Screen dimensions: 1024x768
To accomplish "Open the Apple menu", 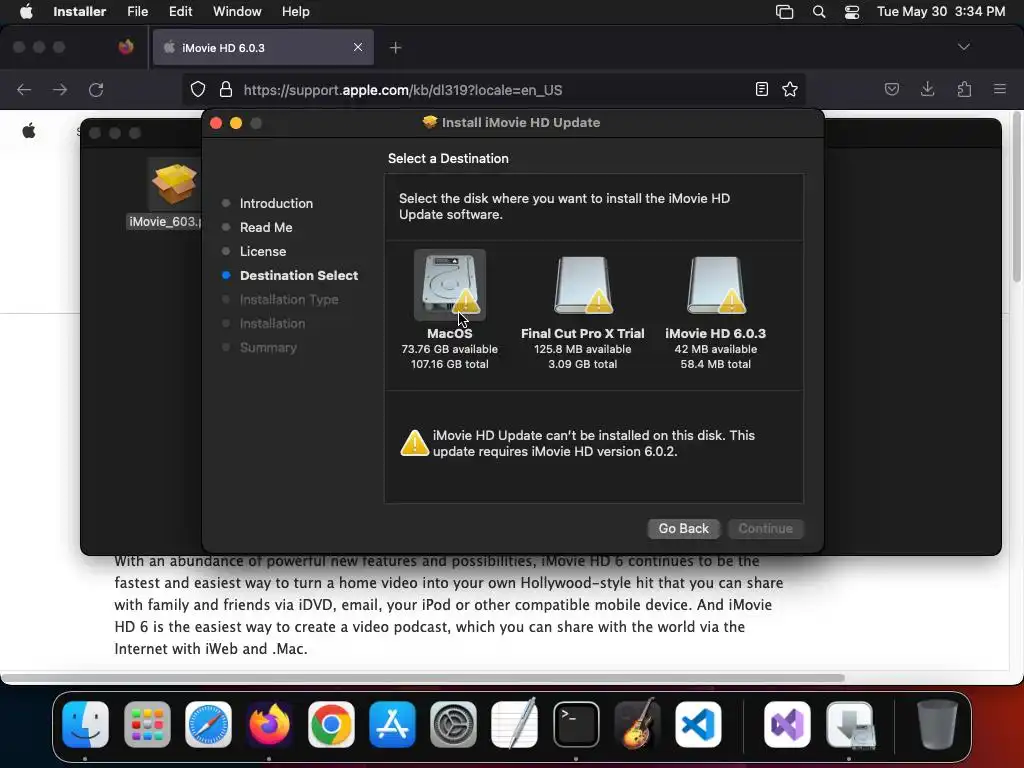I will point(26,12).
